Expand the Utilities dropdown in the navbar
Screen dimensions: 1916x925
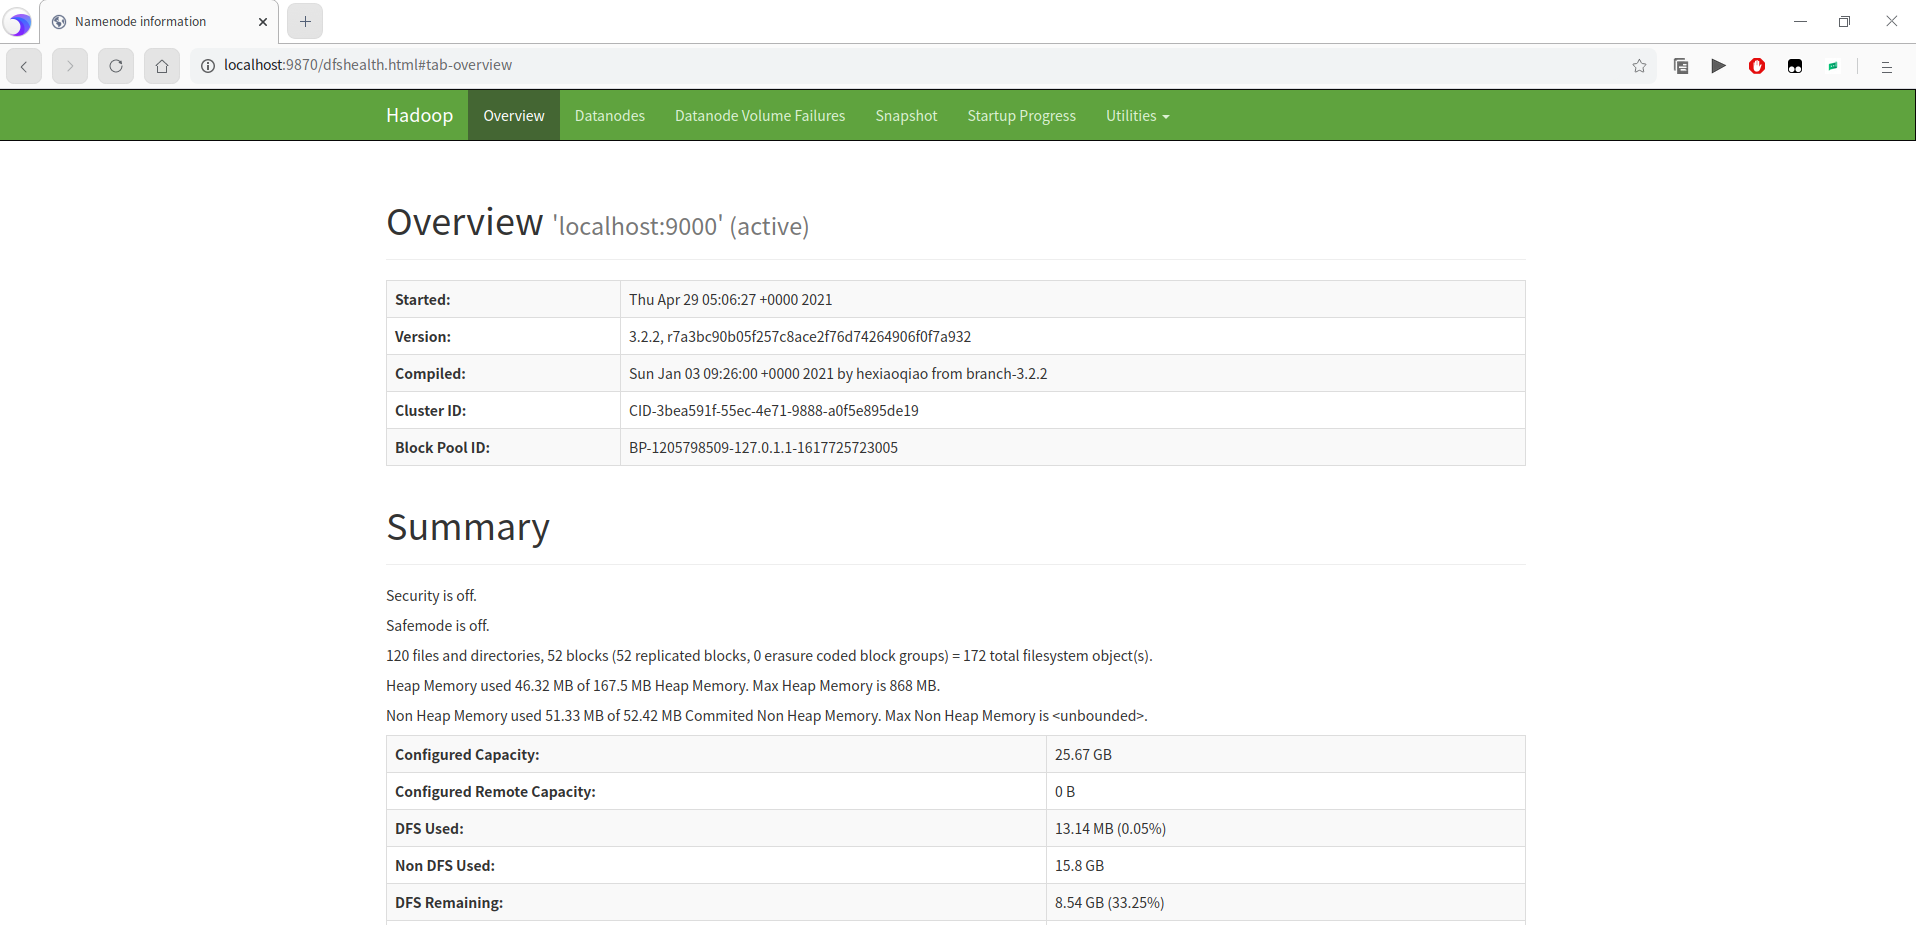[x=1137, y=115]
